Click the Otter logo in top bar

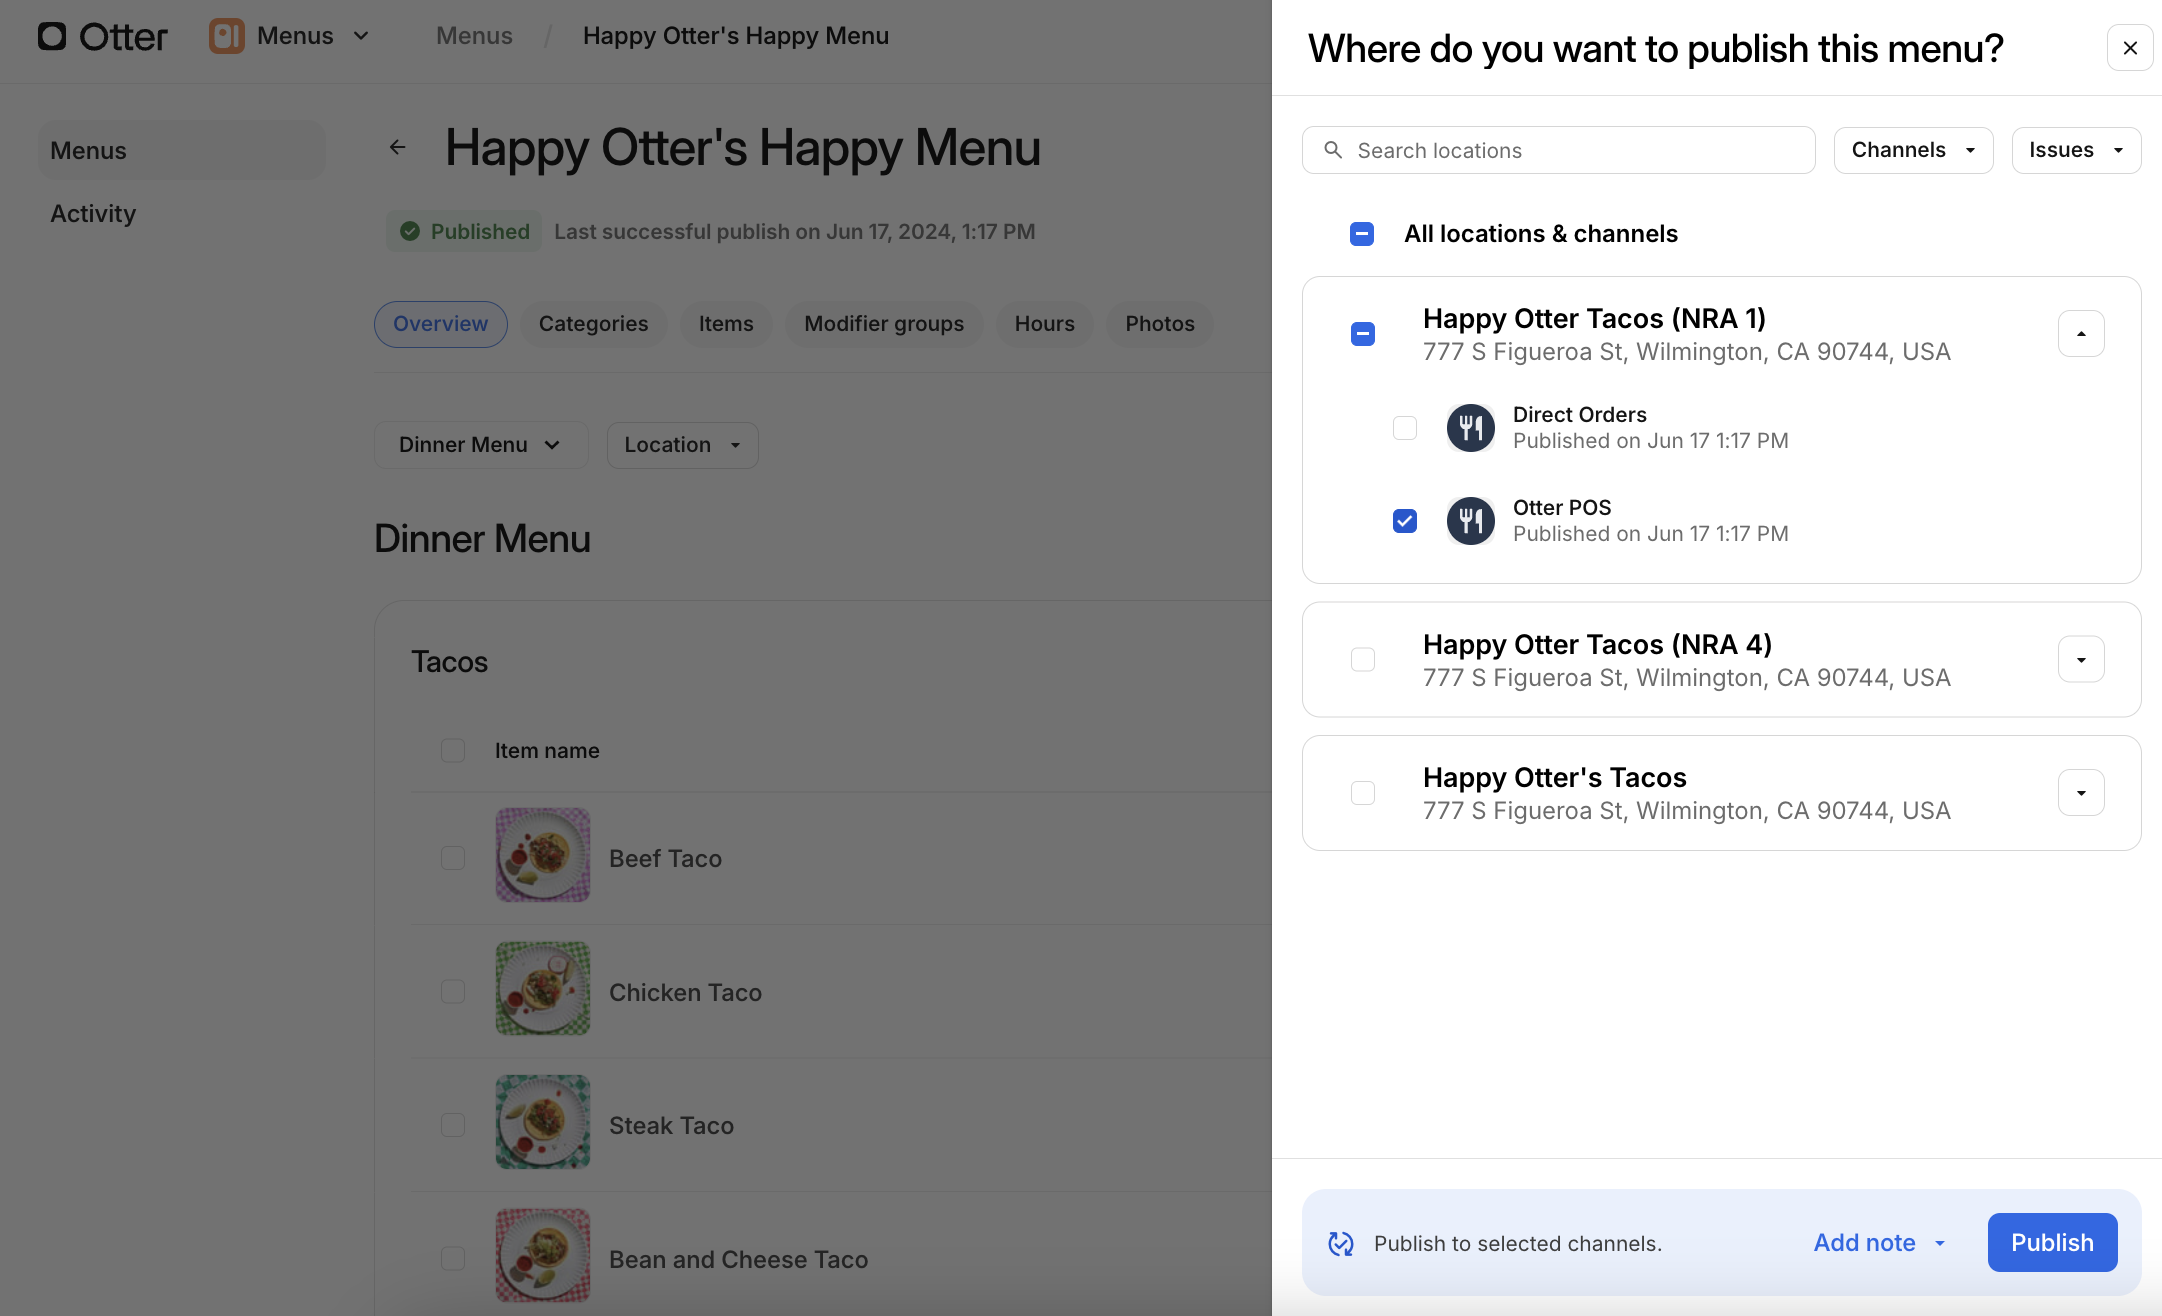pos(100,36)
